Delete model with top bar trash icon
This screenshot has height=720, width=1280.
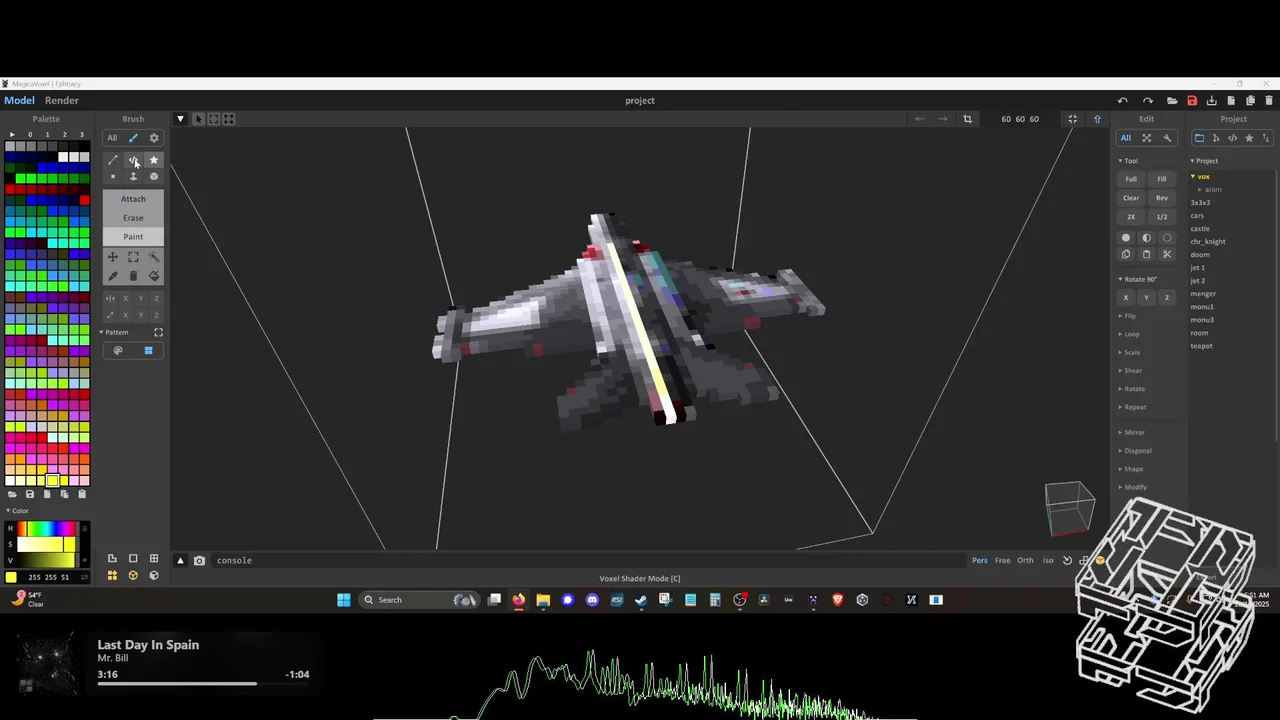pos(1269,100)
